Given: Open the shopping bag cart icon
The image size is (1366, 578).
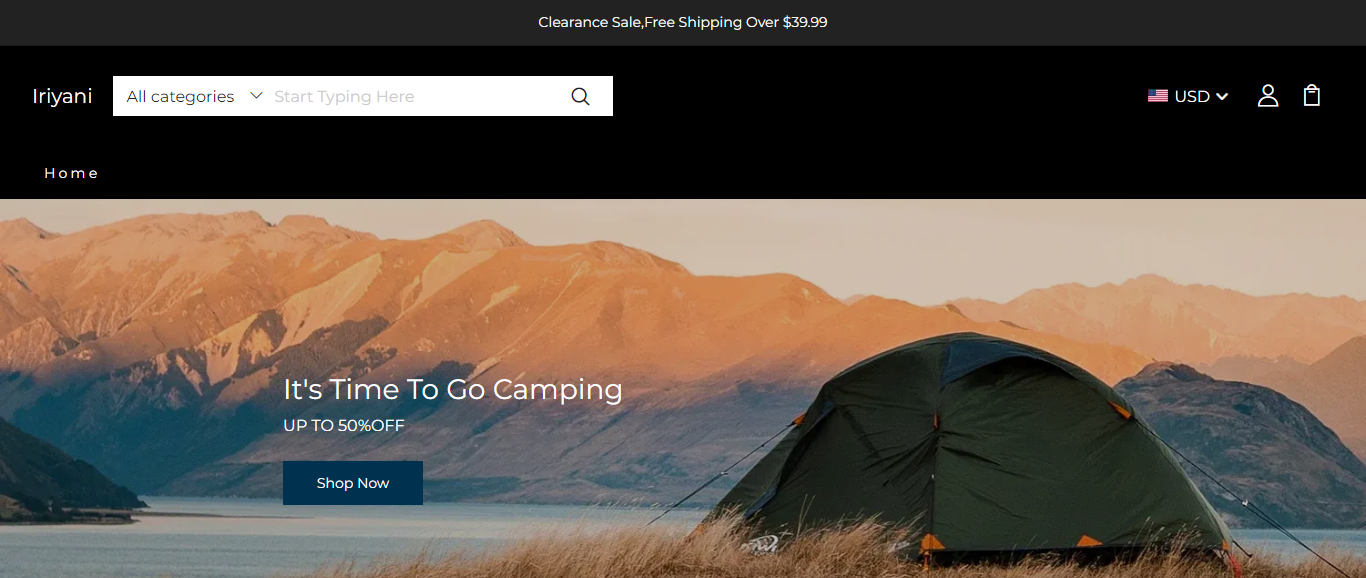Looking at the screenshot, I should 1312,96.
